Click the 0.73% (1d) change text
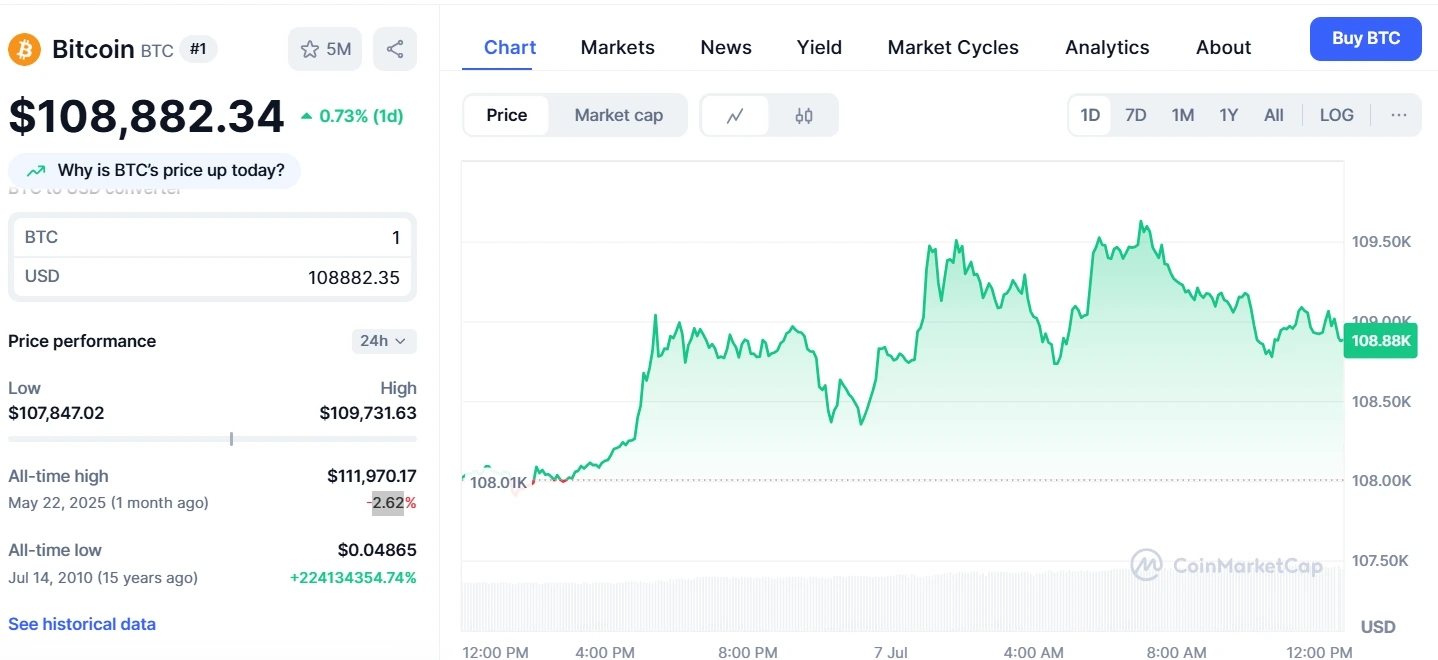This screenshot has width=1438, height=660. [x=361, y=116]
